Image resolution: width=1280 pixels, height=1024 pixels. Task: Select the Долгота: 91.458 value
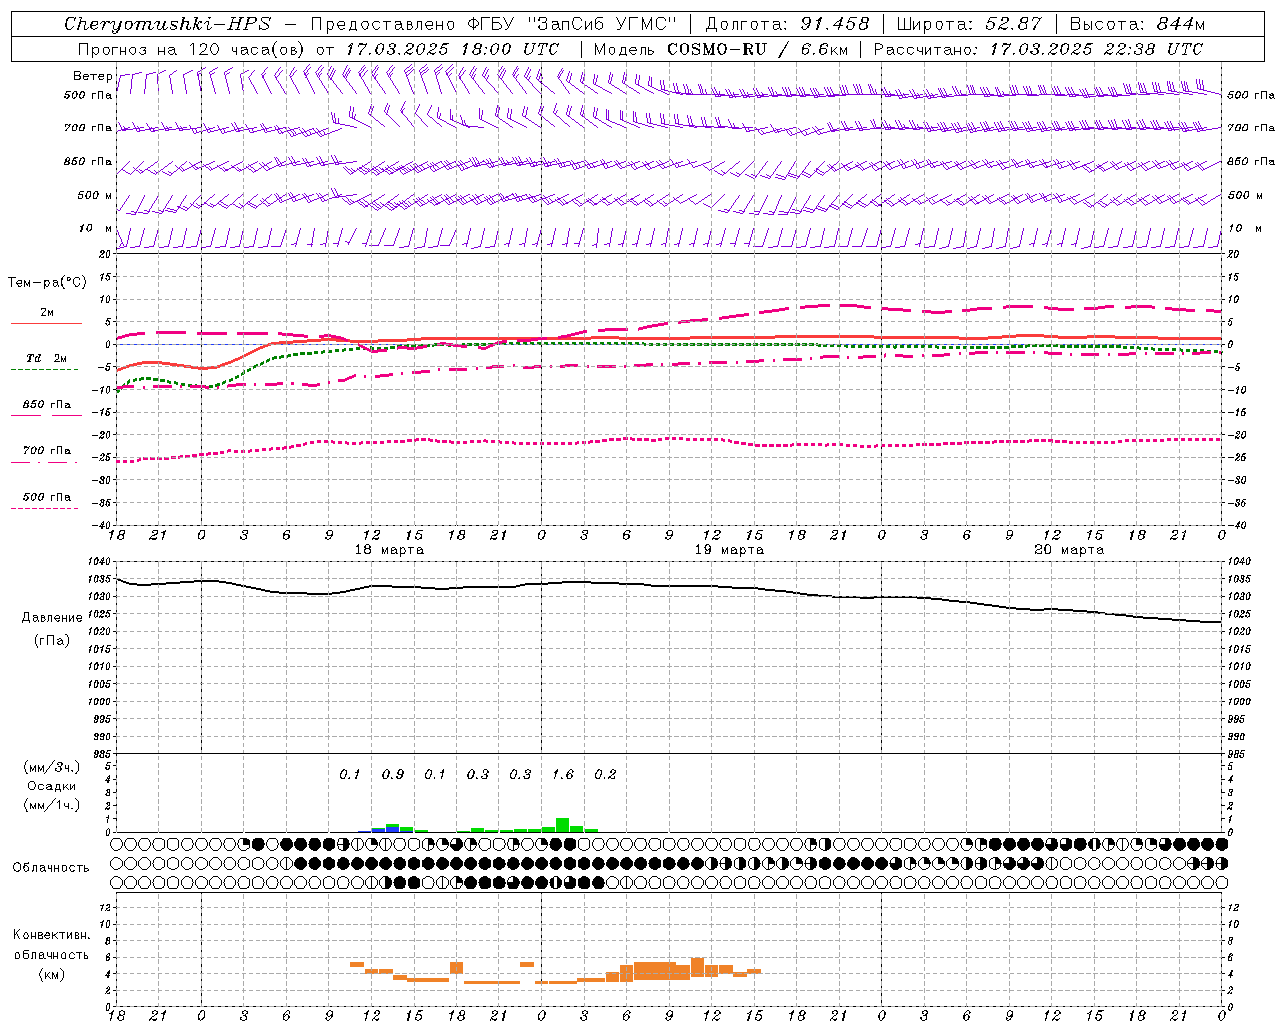[788, 24]
